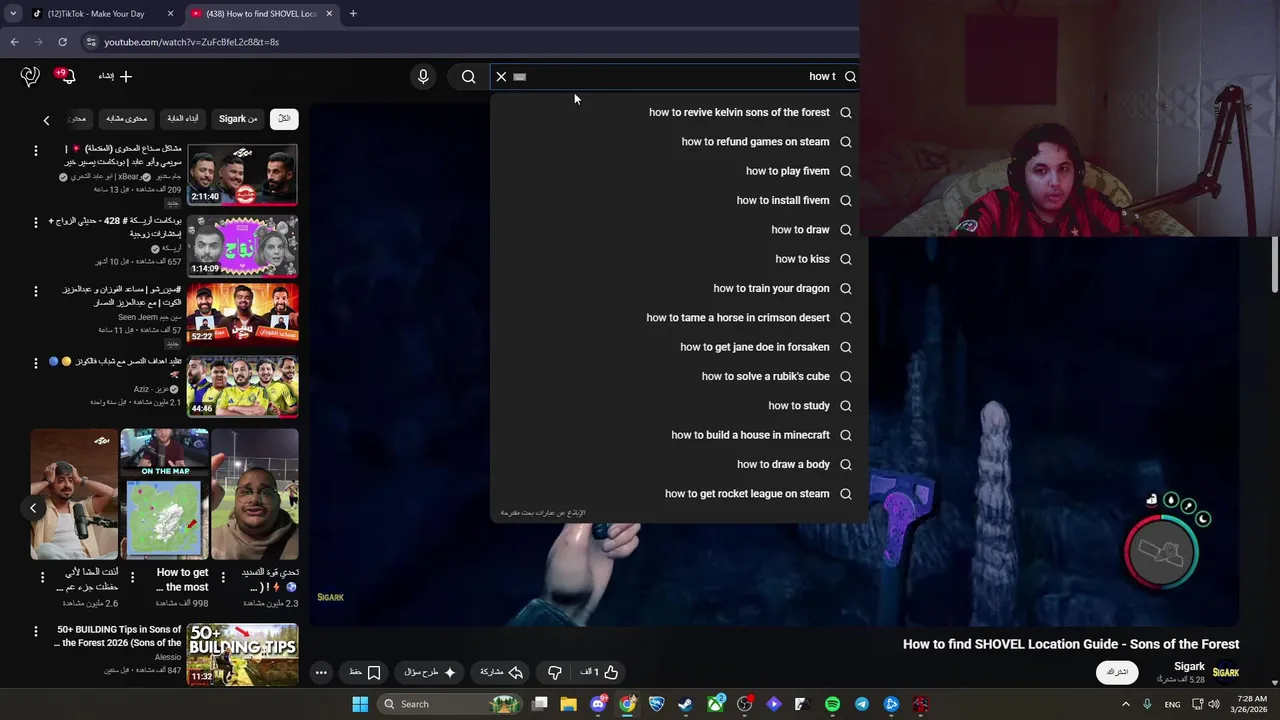
Task: Open Telegram from the taskbar
Action: tap(862, 704)
